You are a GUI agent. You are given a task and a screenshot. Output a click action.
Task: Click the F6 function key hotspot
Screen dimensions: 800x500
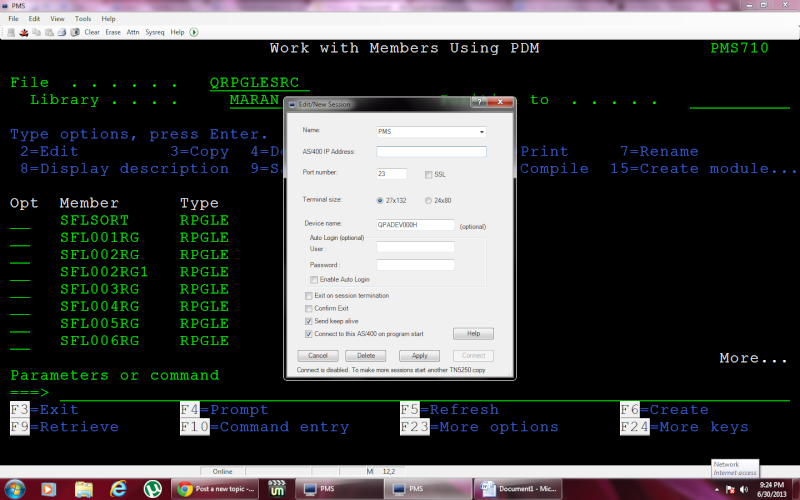630,410
